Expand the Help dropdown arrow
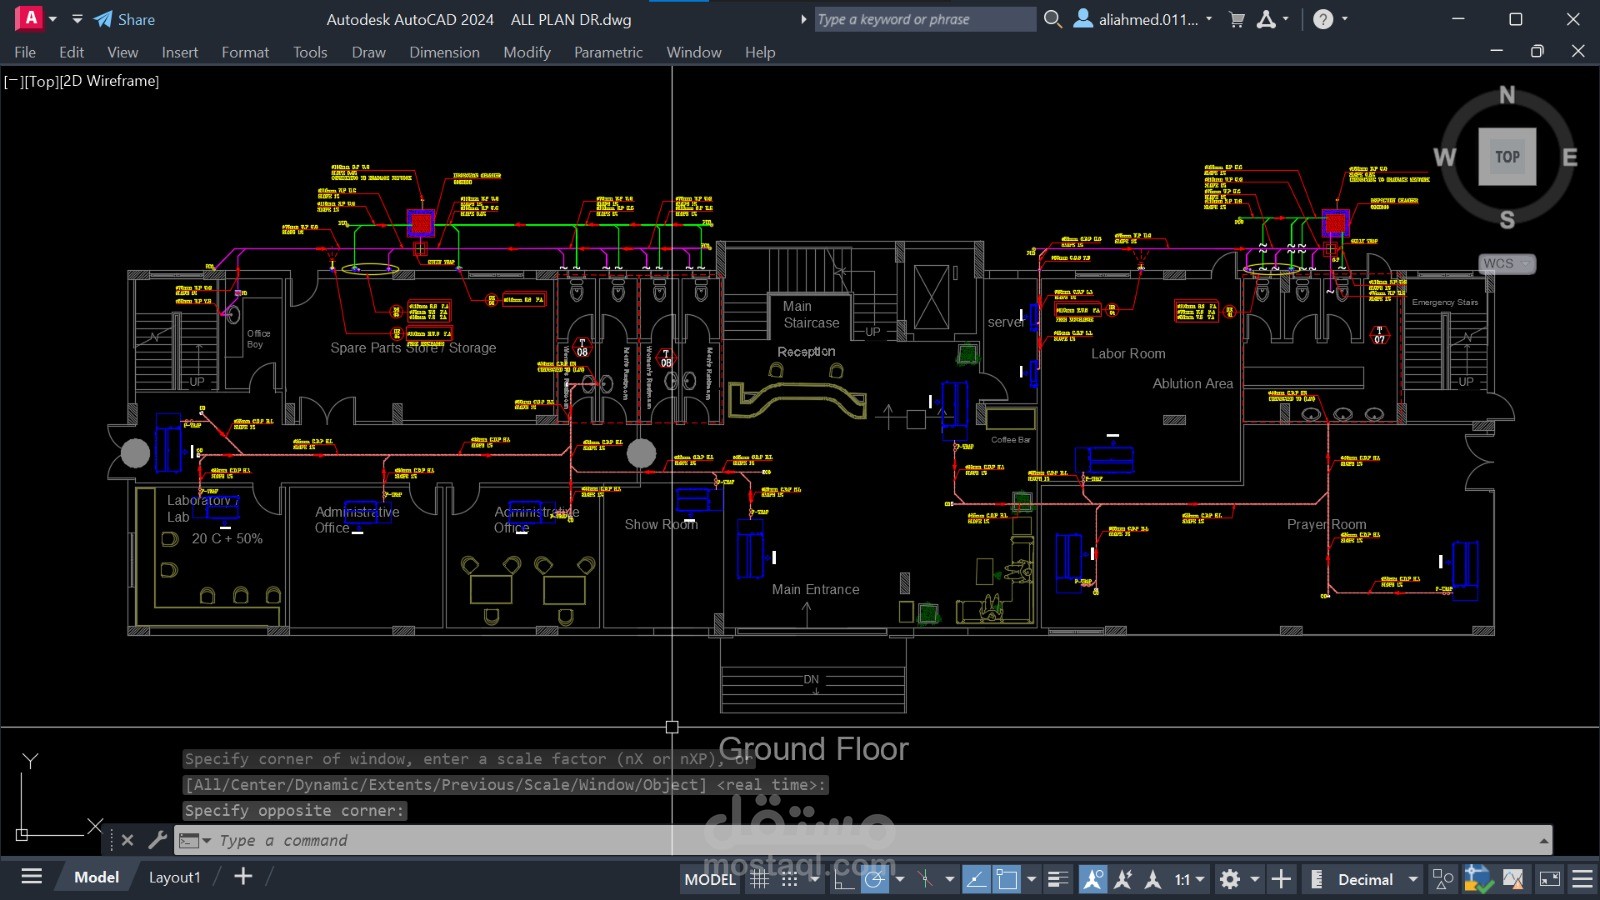Image resolution: width=1600 pixels, height=900 pixels. pos(1344,19)
